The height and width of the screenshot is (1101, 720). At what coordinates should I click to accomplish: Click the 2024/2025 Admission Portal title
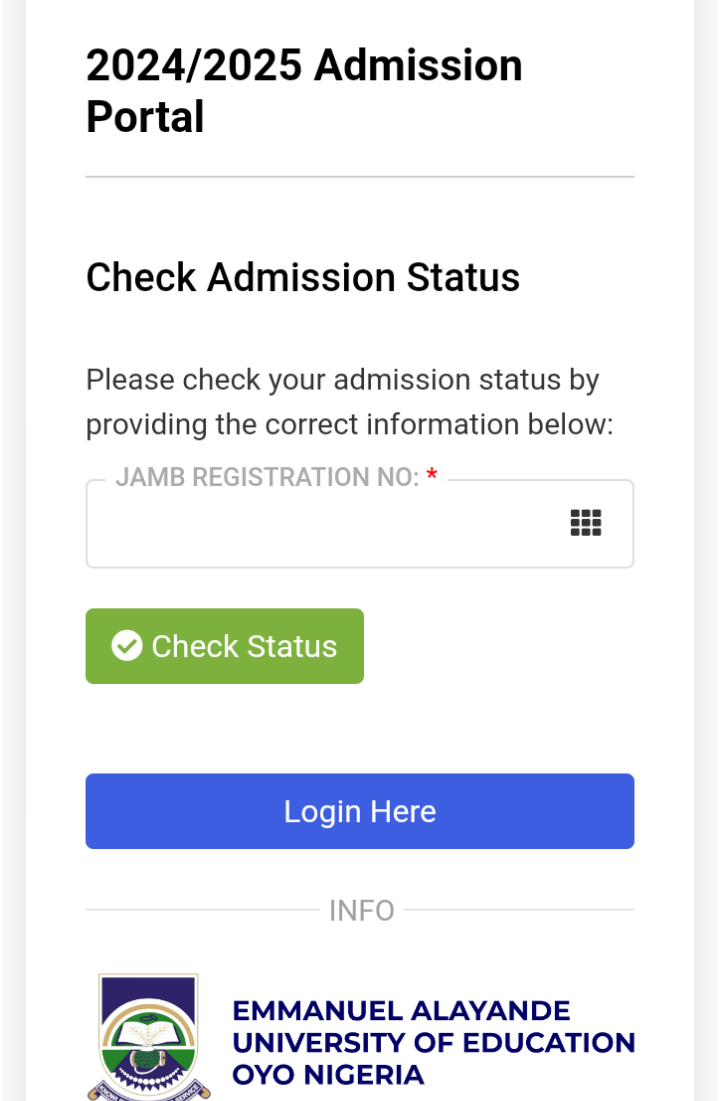[x=304, y=91]
